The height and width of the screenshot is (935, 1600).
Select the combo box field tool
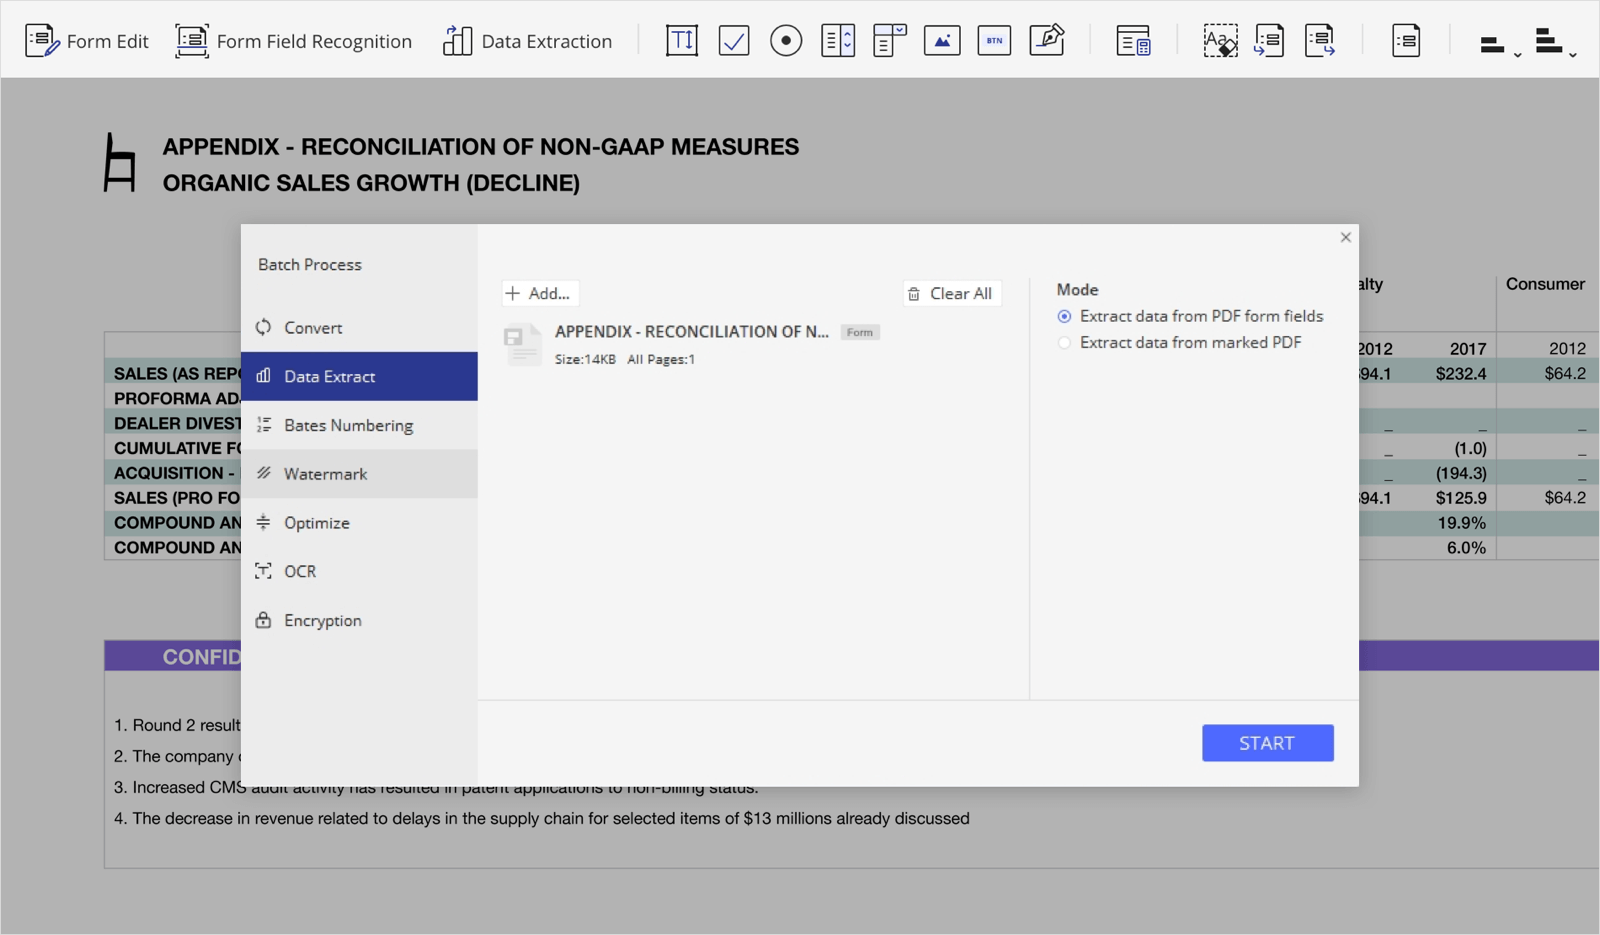click(889, 41)
